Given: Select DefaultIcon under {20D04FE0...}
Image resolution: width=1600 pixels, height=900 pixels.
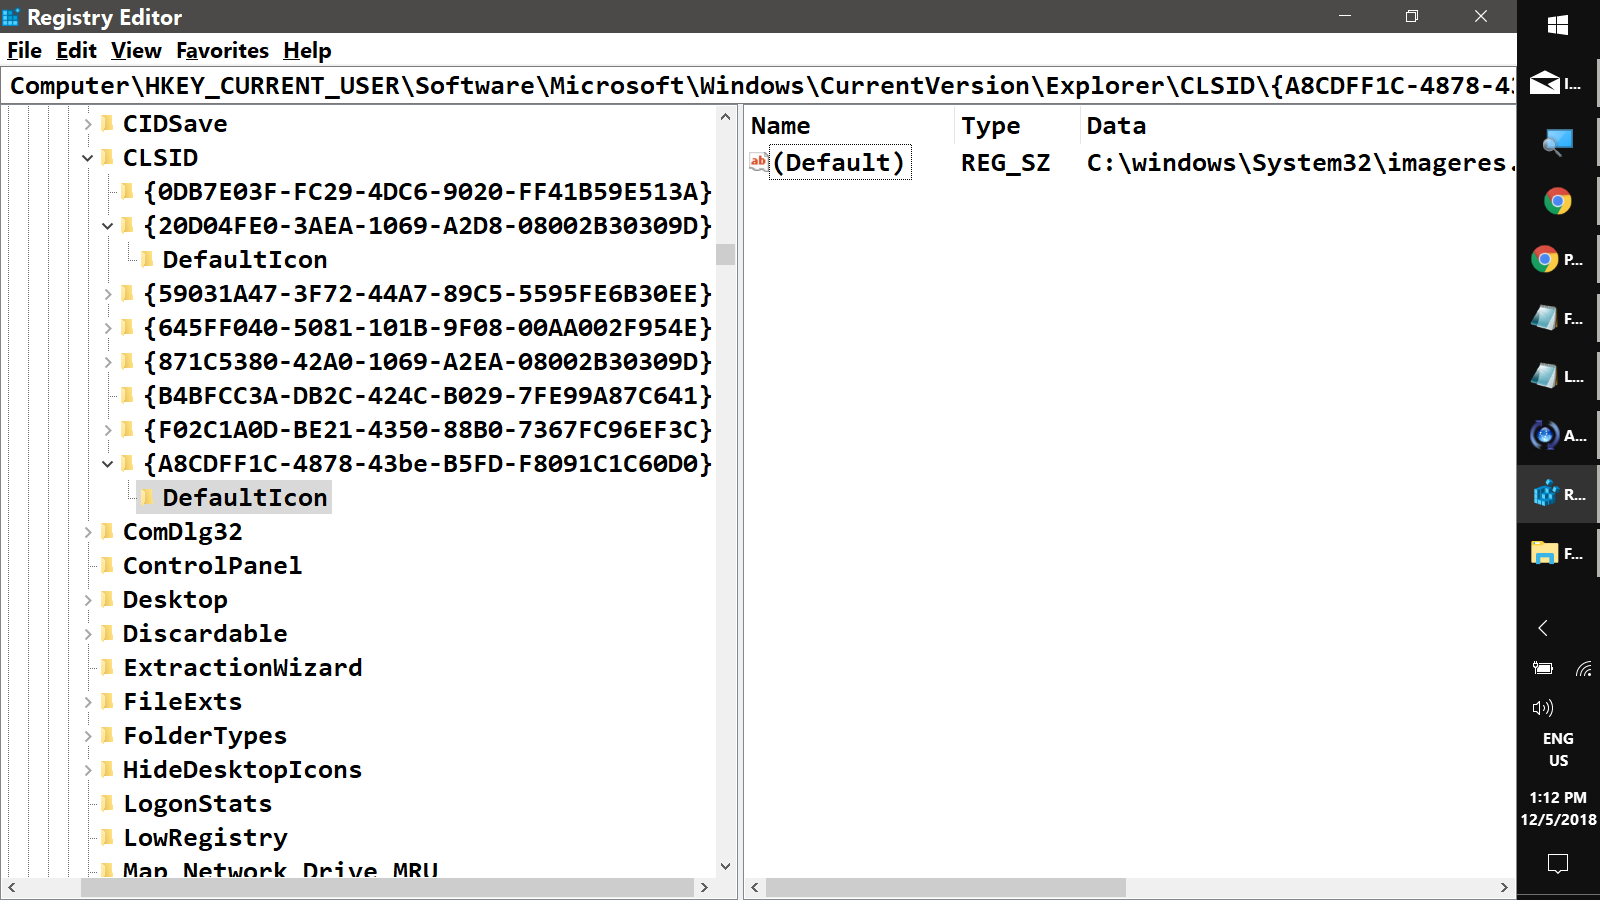Looking at the screenshot, I should point(245,259).
